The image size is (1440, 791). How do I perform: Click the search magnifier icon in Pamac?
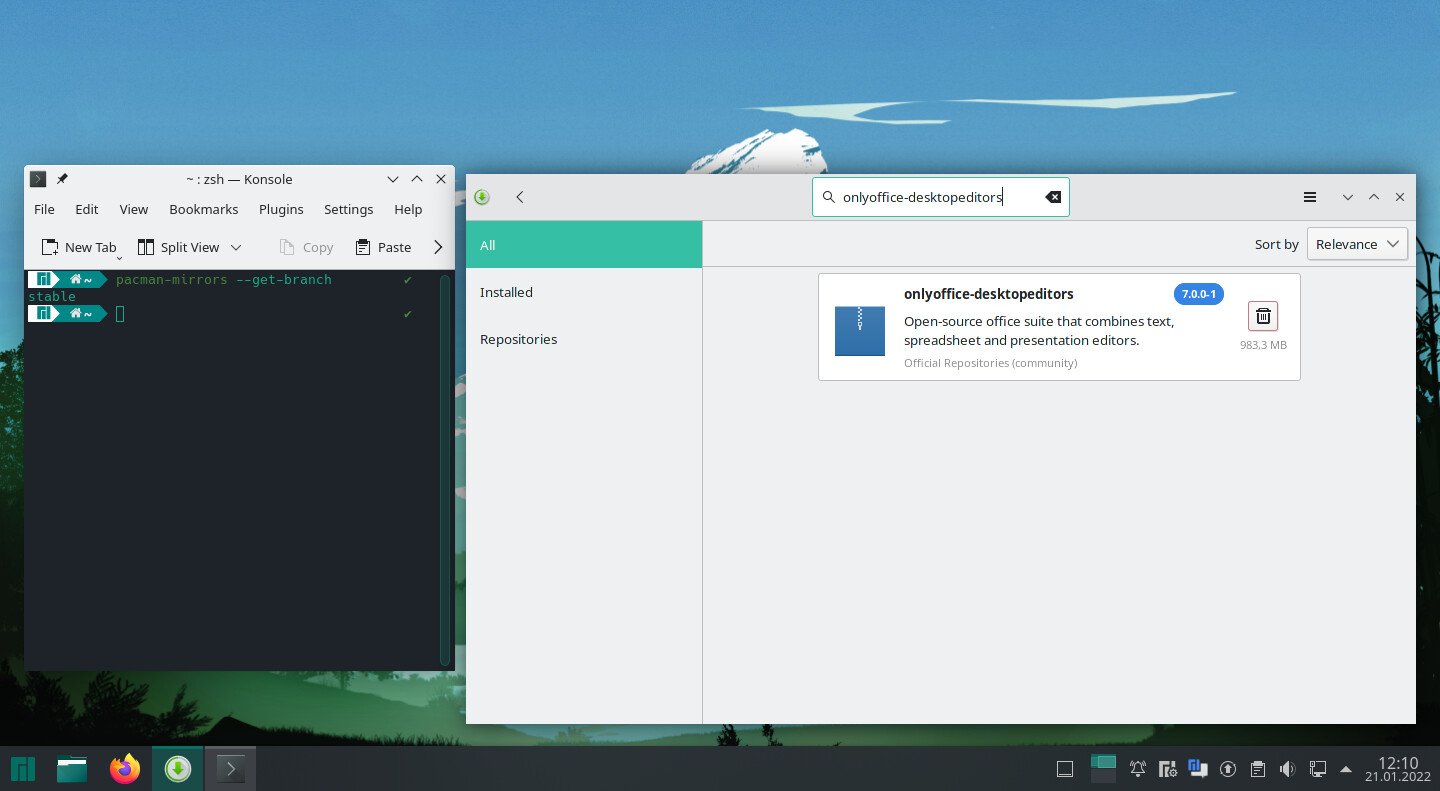click(828, 197)
